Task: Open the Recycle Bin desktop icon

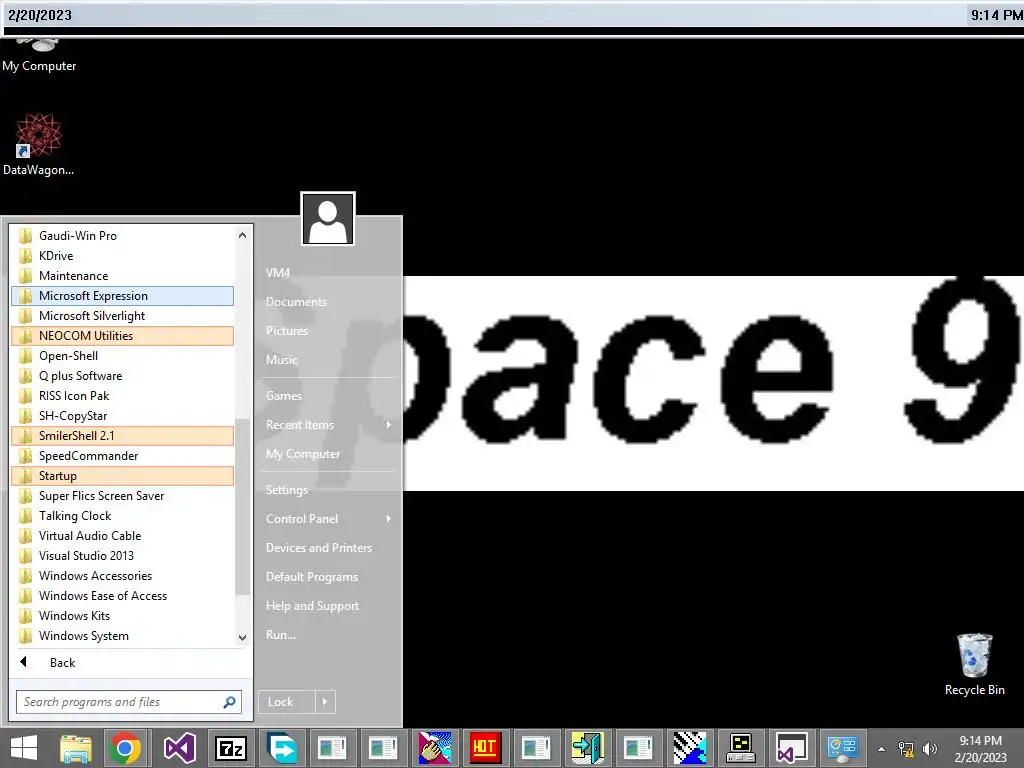Action: [974, 665]
